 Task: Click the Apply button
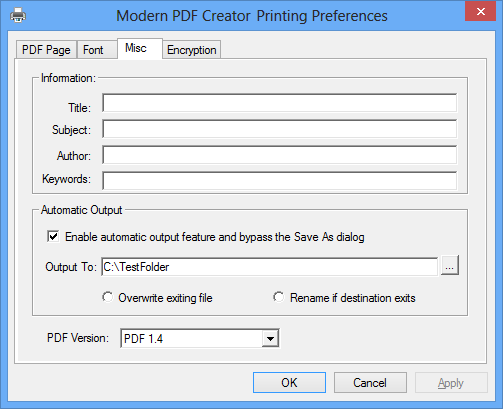451,383
